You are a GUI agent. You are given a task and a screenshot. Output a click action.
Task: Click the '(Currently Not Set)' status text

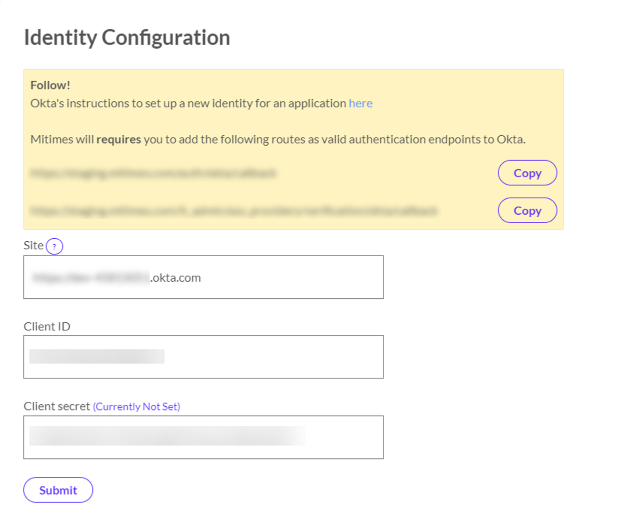tap(136, 407)
